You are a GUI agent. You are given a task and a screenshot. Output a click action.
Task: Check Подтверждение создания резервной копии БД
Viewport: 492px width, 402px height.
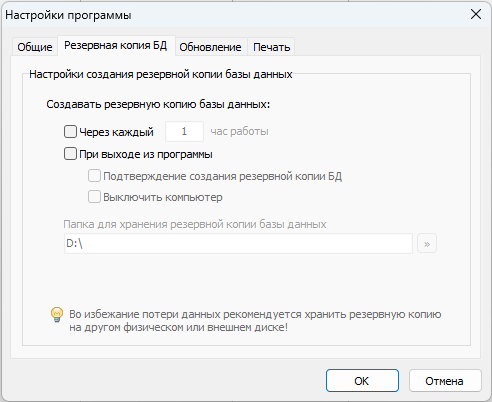point(94,175)
